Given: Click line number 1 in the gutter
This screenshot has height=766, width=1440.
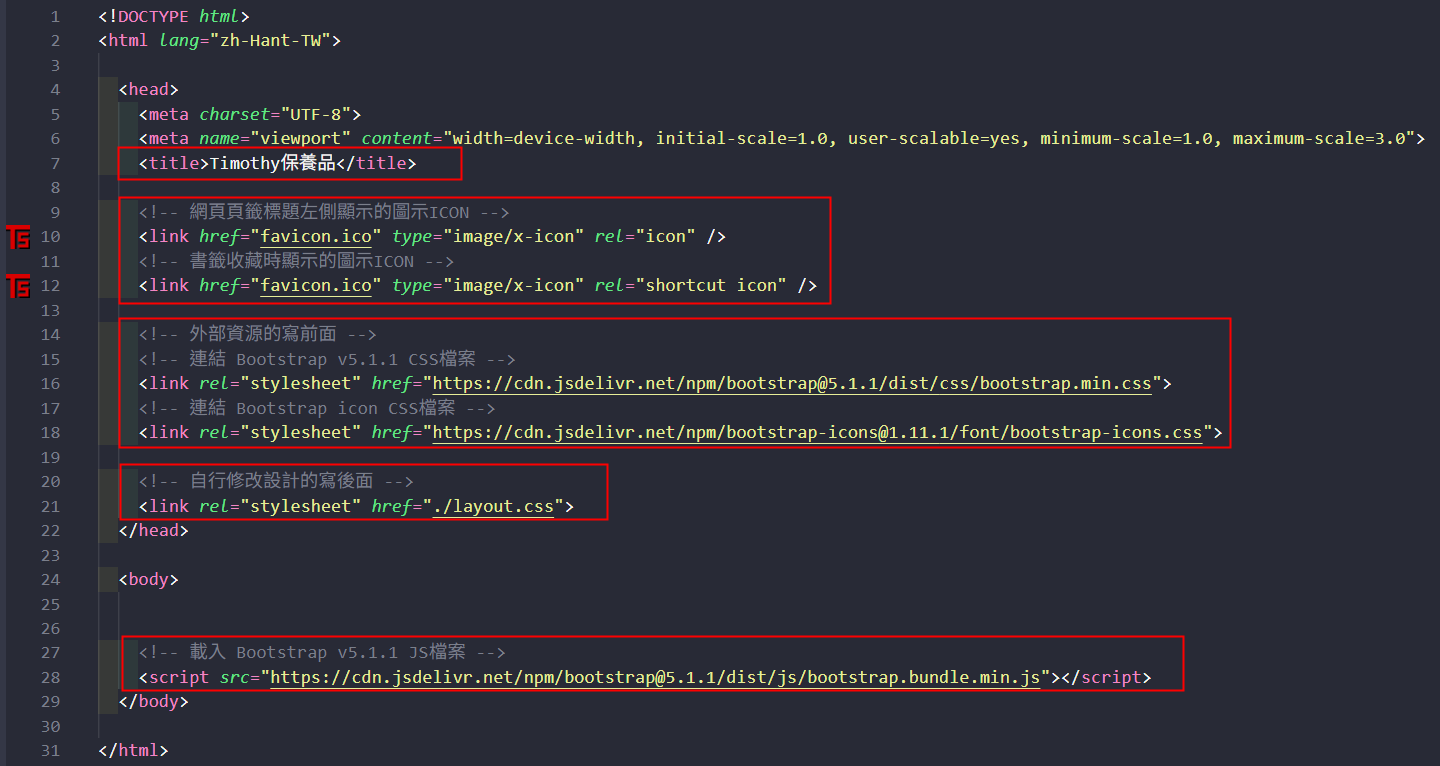Looking at the screenshot, I should pyautogui.click(x=55, y=17).
